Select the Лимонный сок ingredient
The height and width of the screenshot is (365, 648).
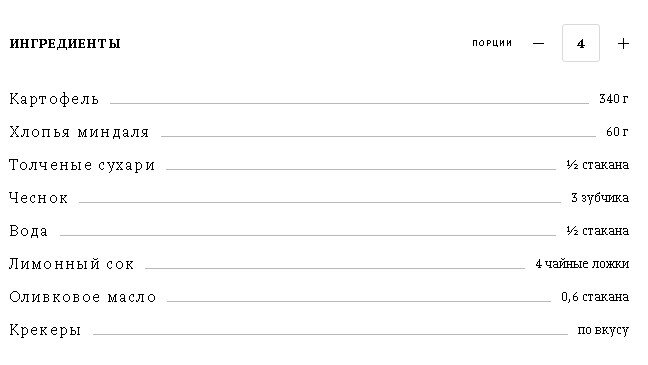pyautogui.click(x=71, y=264)
